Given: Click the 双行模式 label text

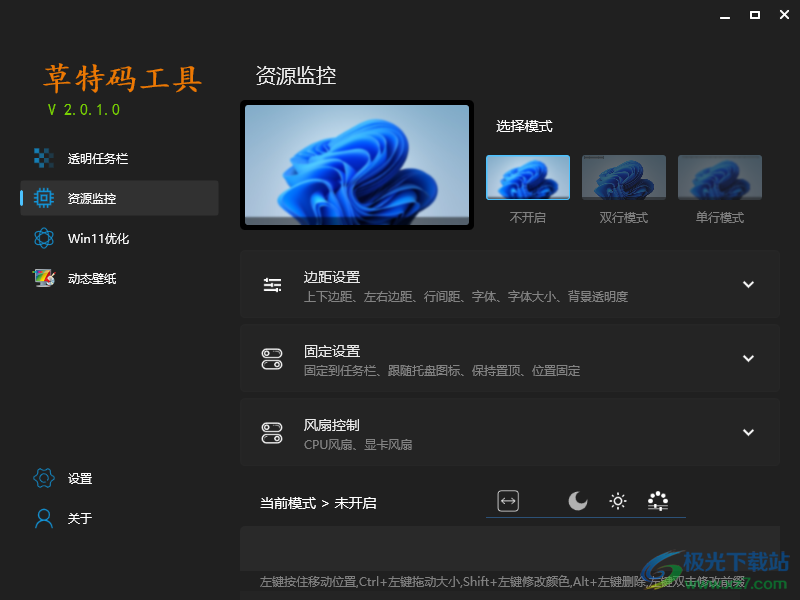Looking at the screenshot, I should click(624, 218).
